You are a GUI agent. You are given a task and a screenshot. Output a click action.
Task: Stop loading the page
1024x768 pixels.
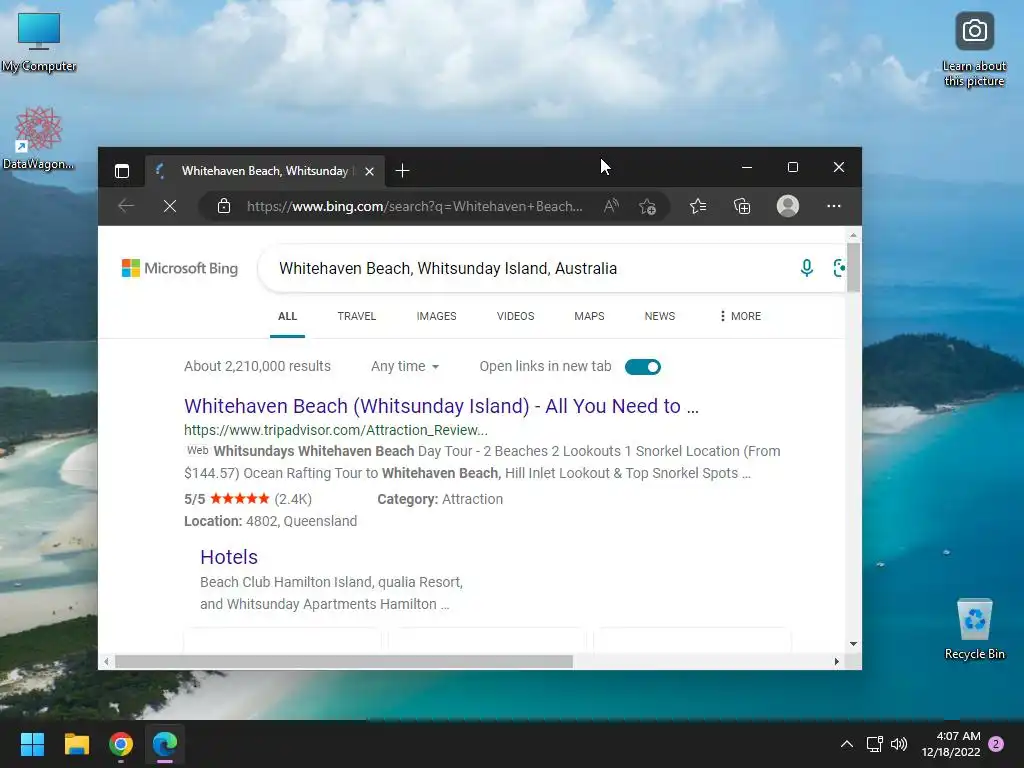click(170, 206)
